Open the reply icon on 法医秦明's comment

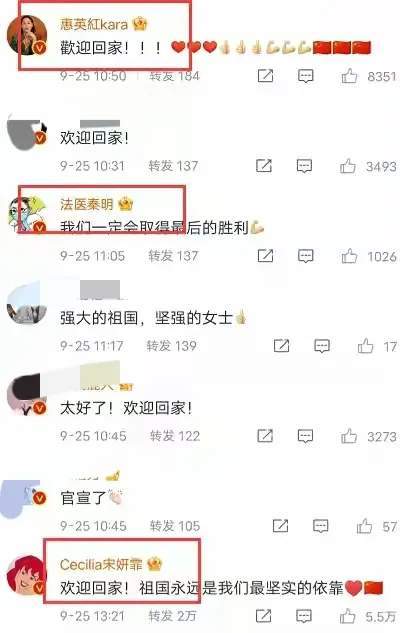click(x=306, y=256)
